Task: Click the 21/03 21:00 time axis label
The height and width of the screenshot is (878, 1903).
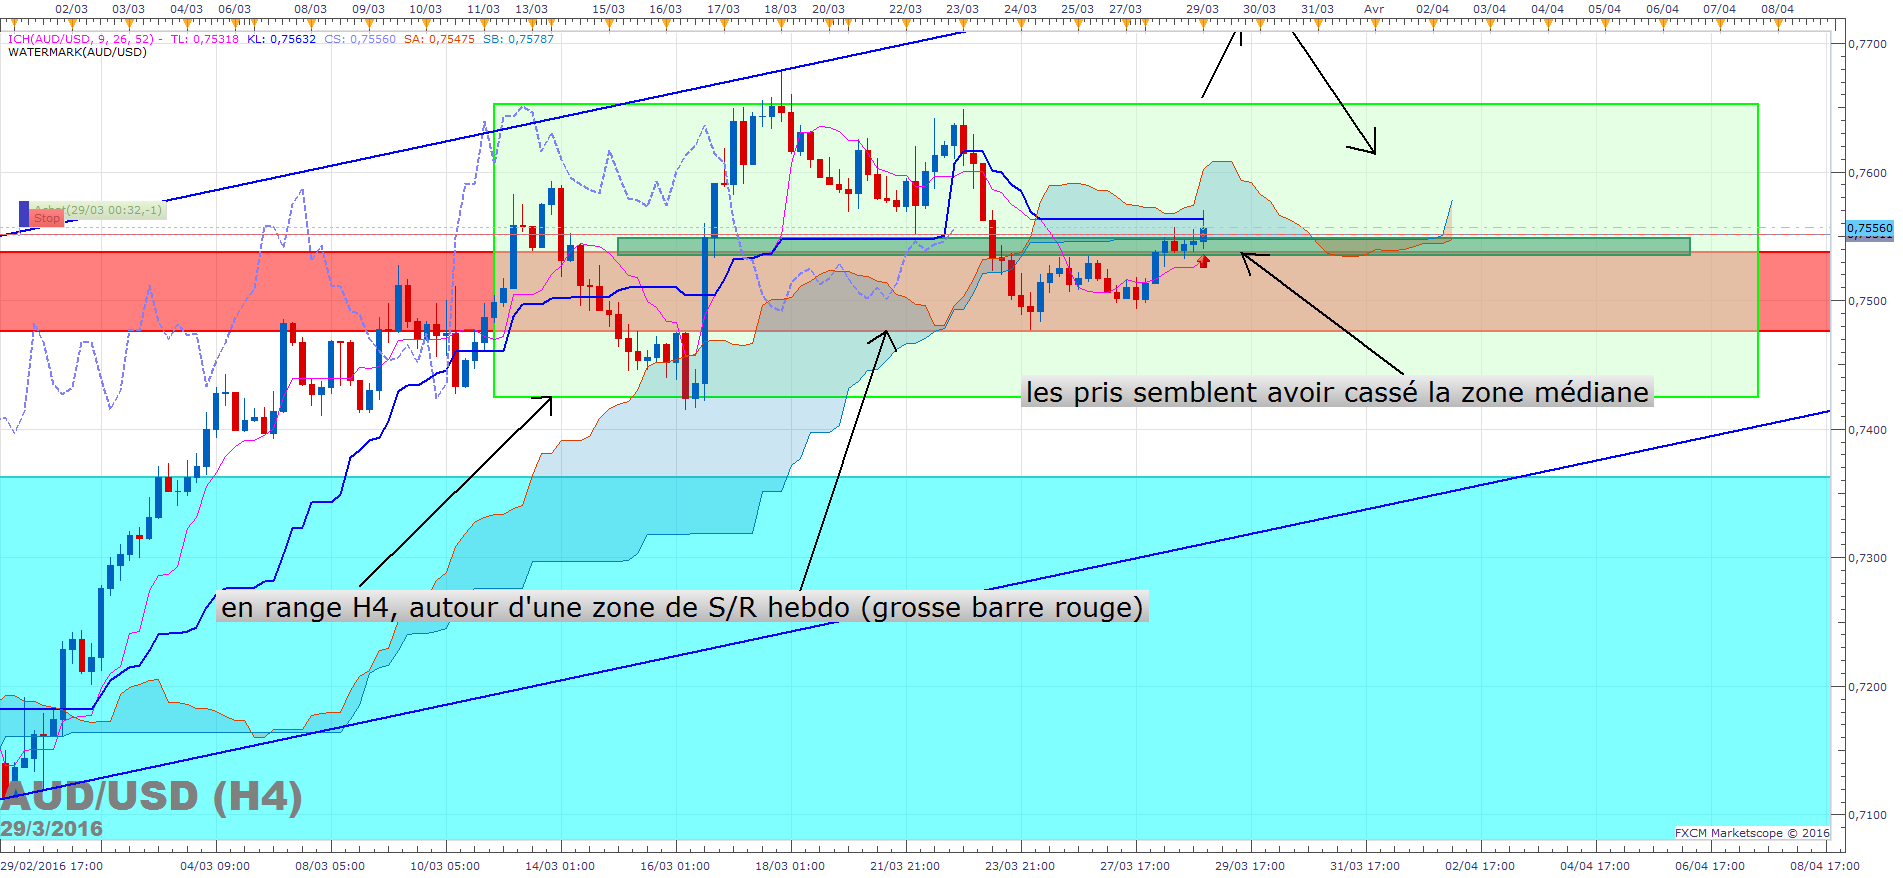Action: (905, 866)
